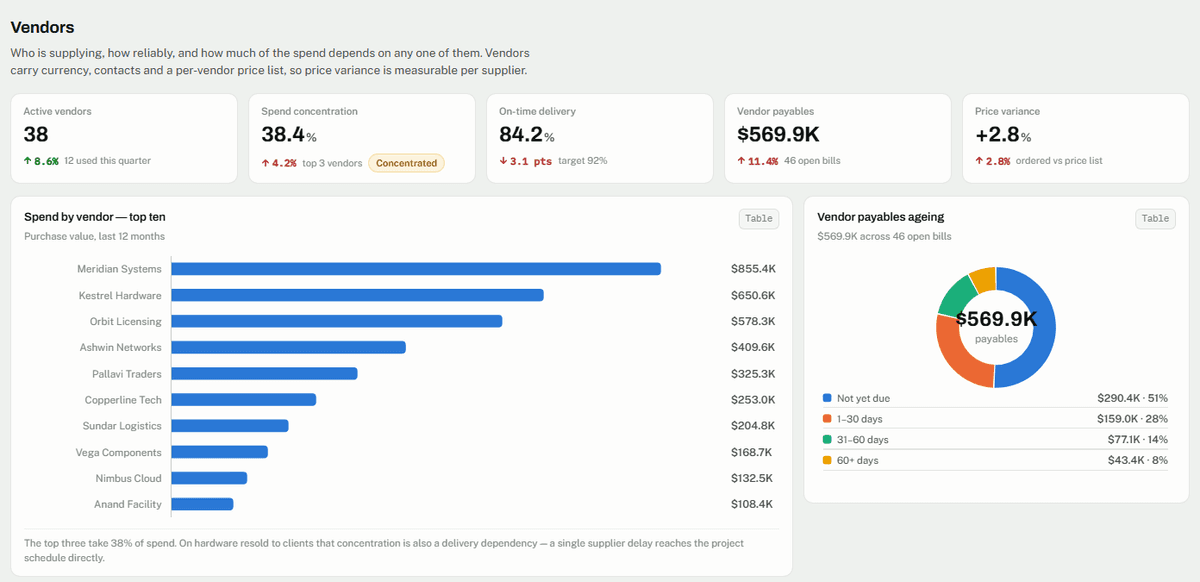Image resolution: width=1200 pixels, height=582 pixels.
Task: Click the 31–60 days legend label
Action: (863, 439)
